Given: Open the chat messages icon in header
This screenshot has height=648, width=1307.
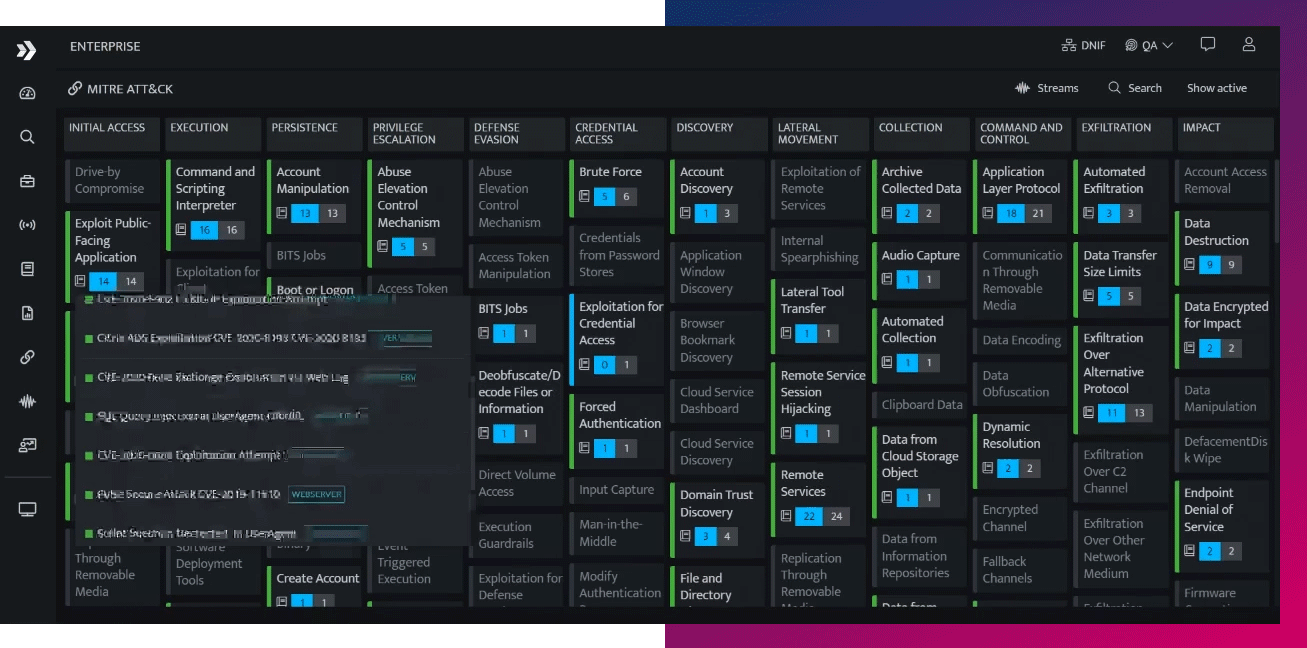Looking at the screenshot, I should point(1208,45).
